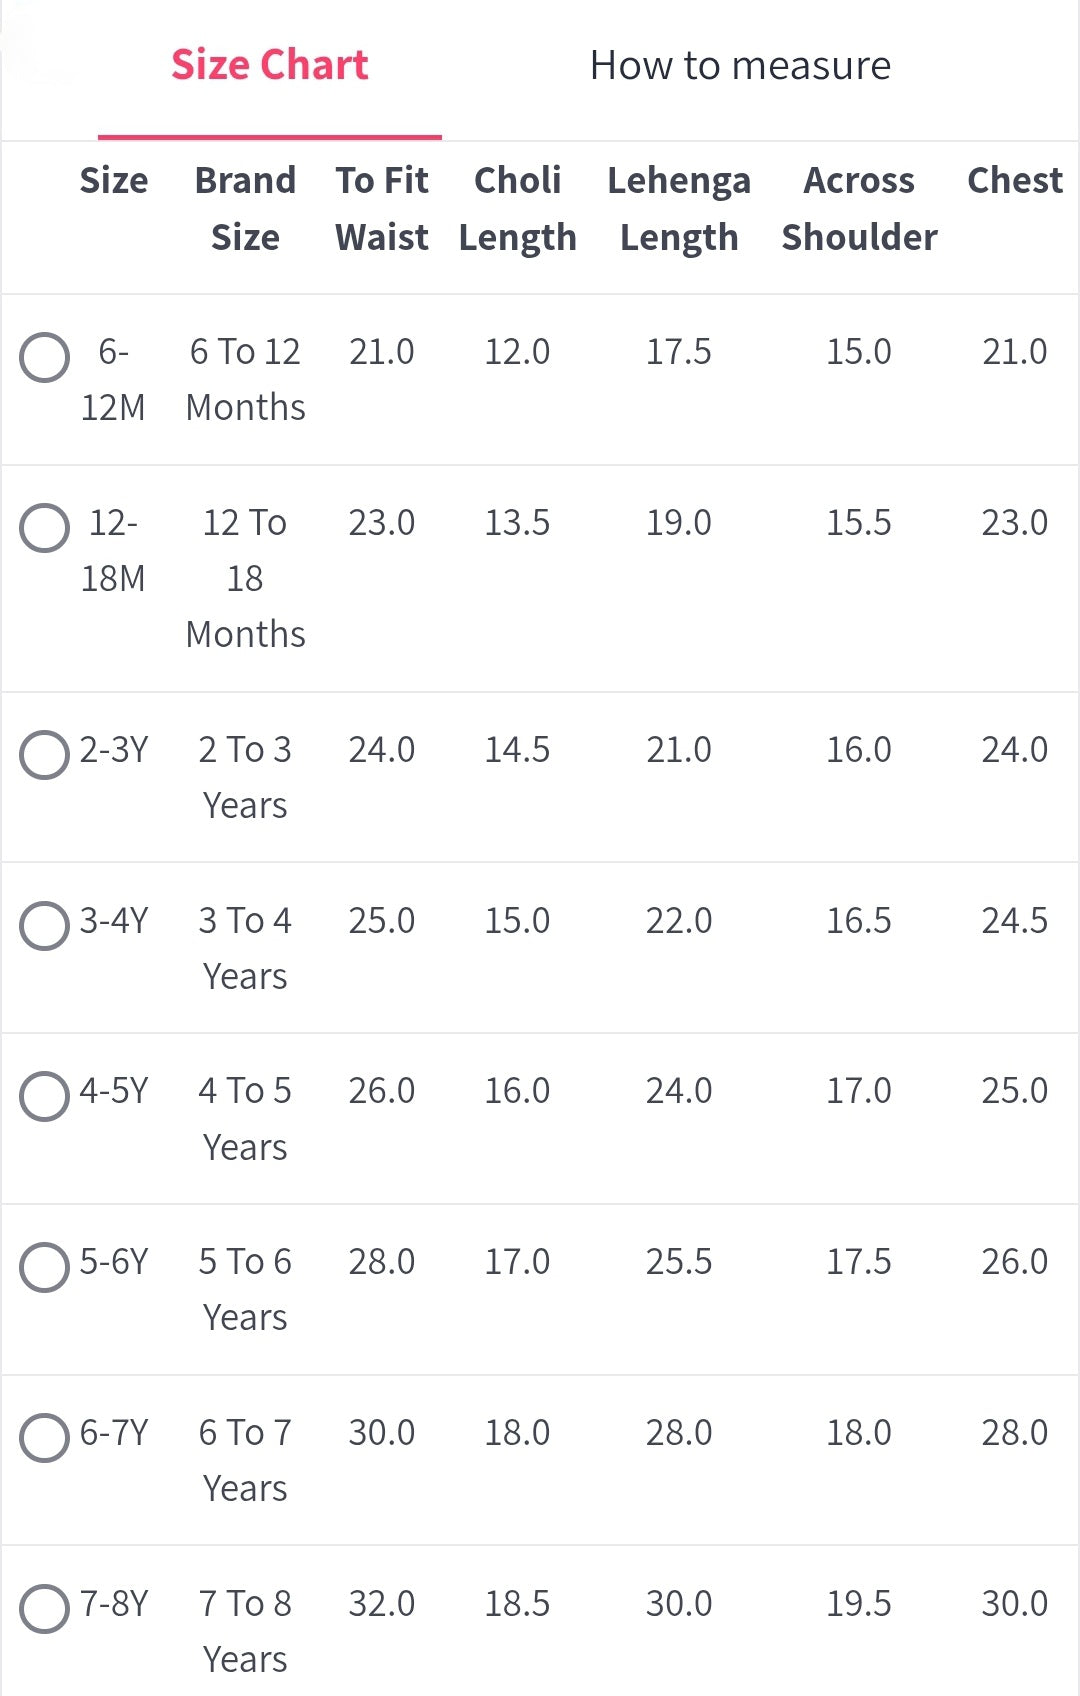Choose the 2-3Y size option
Screen dimensions: 1080x1696
point(45,755)
